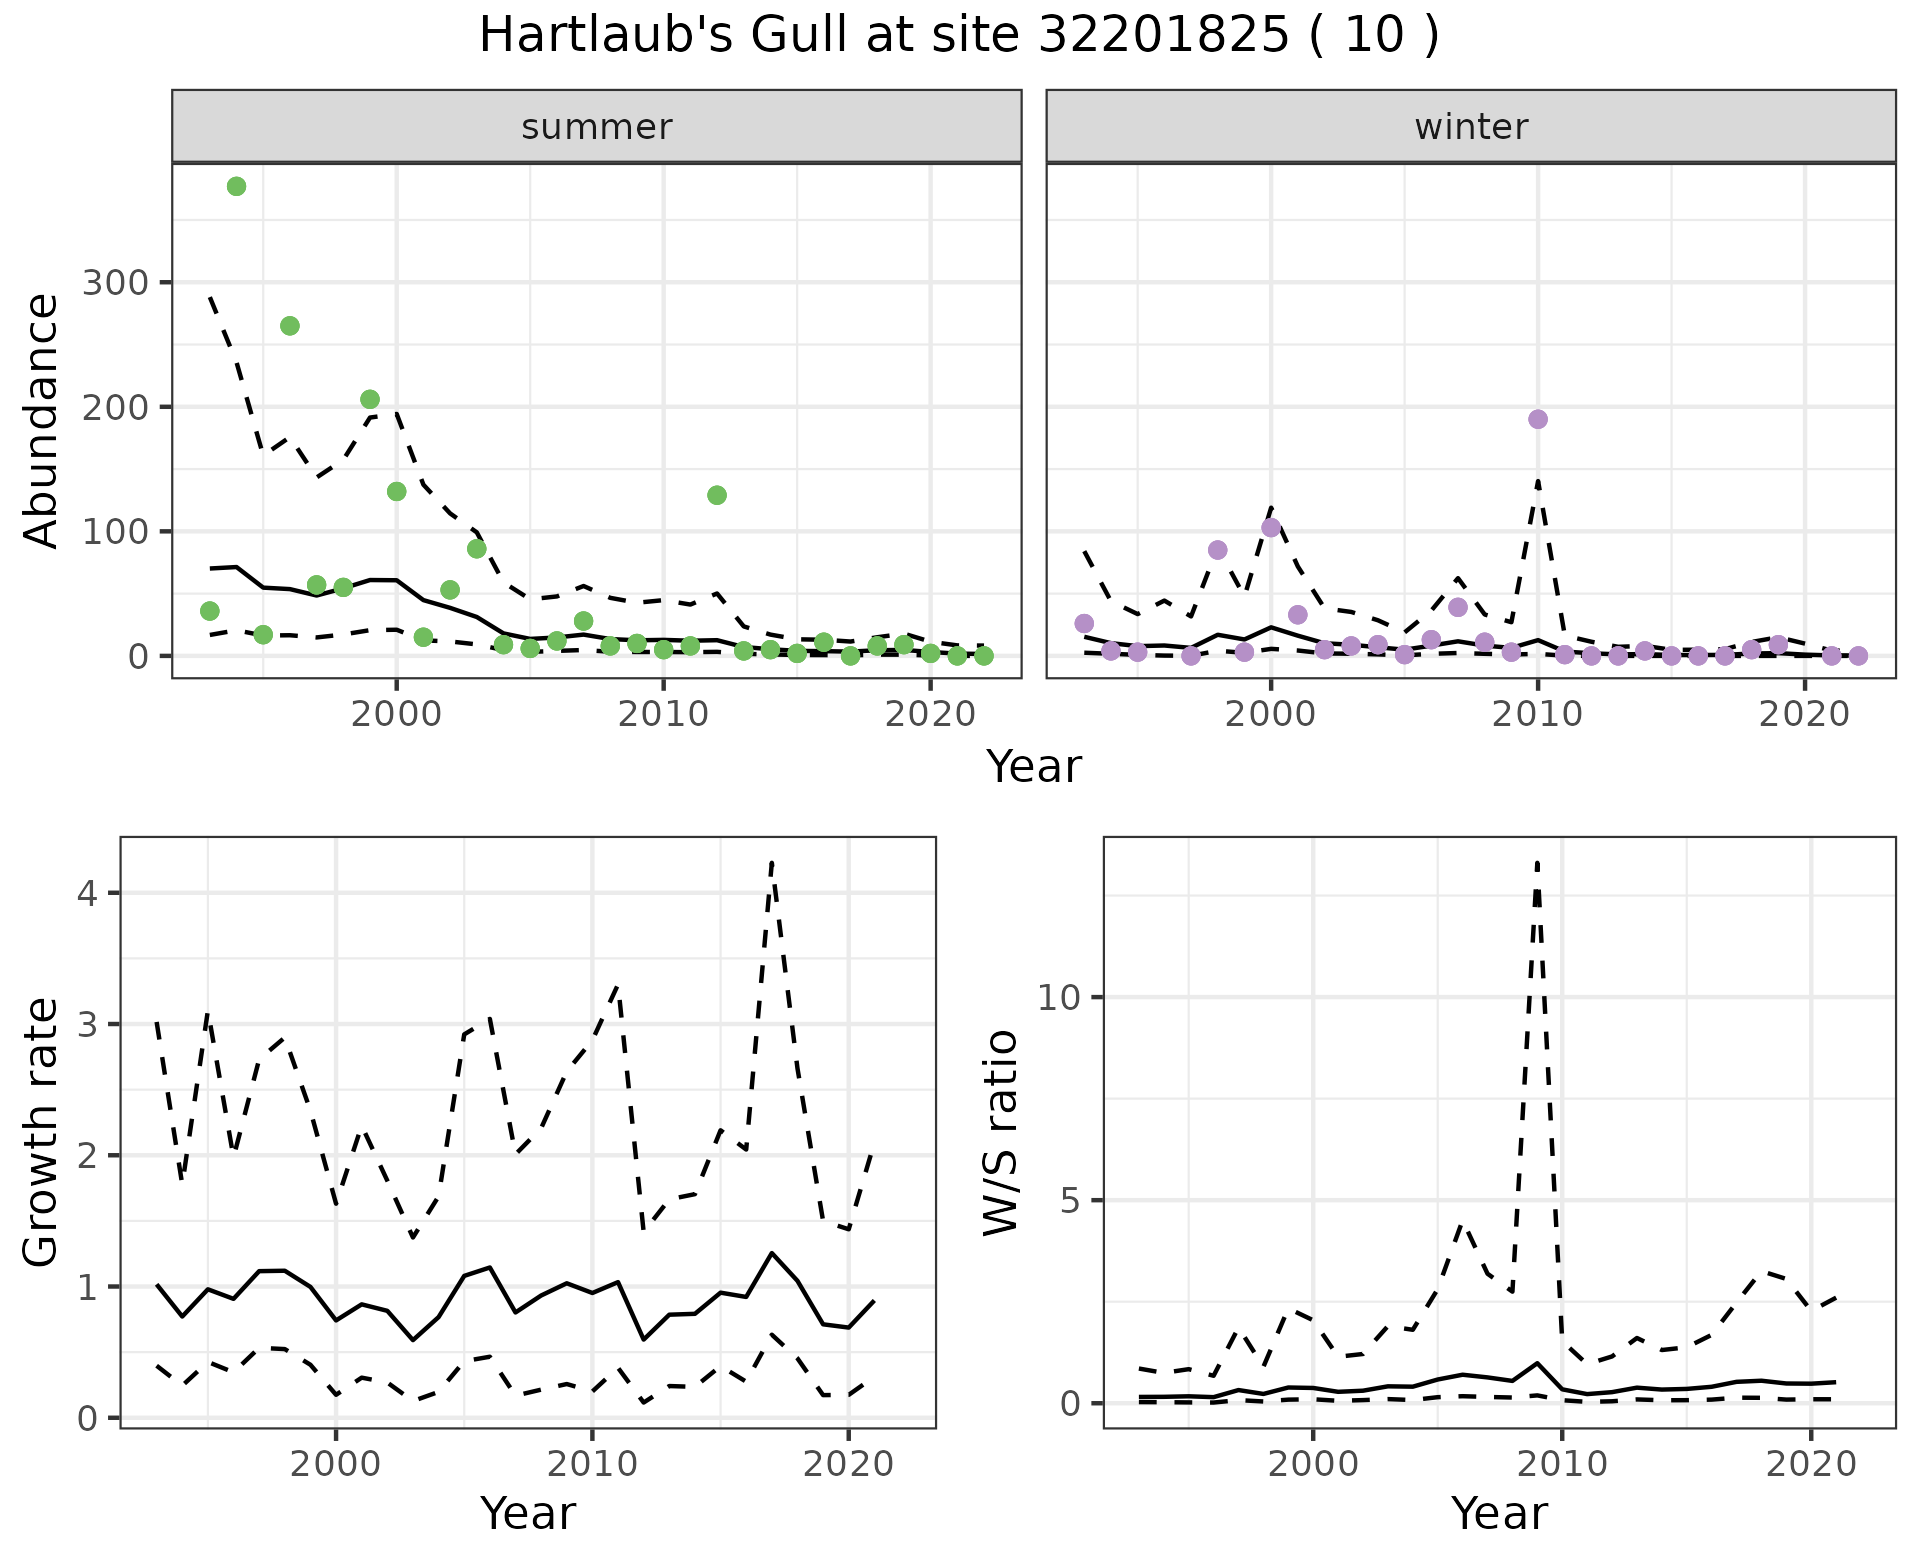Click the Growth rate y-axis label
Image resolution: width=1920 pixels, height=1560 pixels.
pos(42,1133)
